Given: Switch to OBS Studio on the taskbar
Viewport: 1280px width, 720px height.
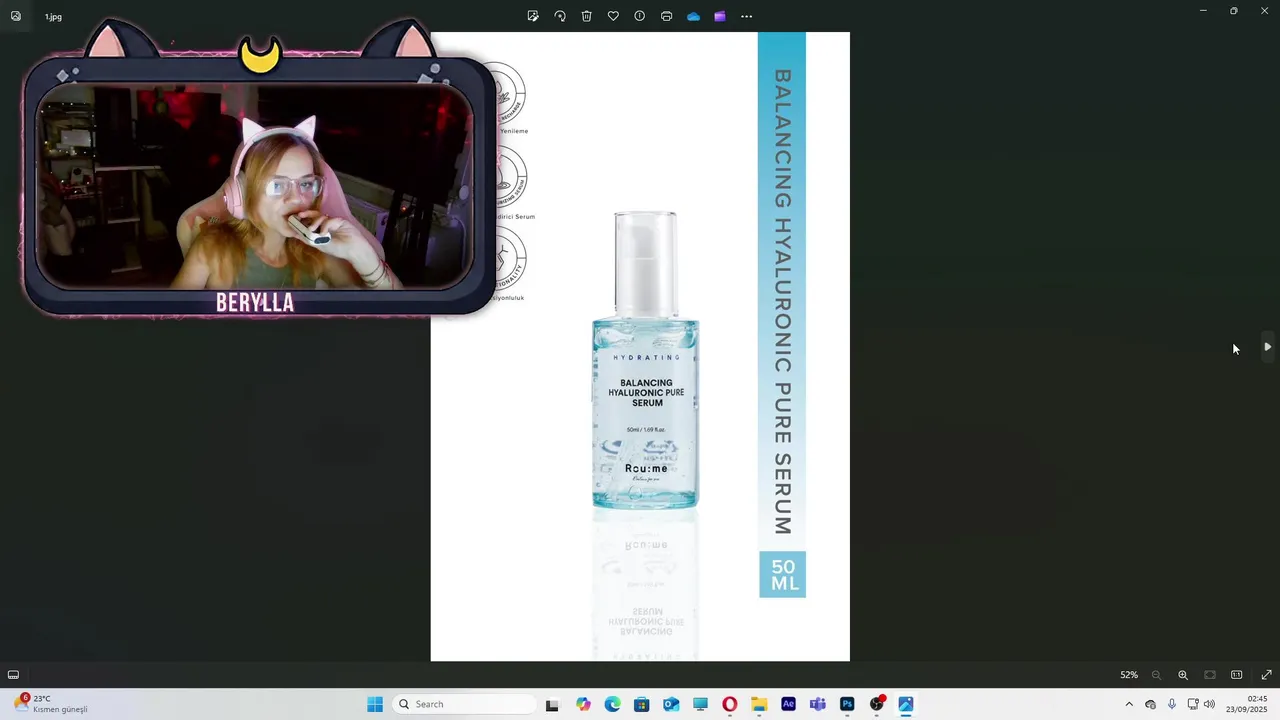Looking at the screenshot, I should pos(877,704).
